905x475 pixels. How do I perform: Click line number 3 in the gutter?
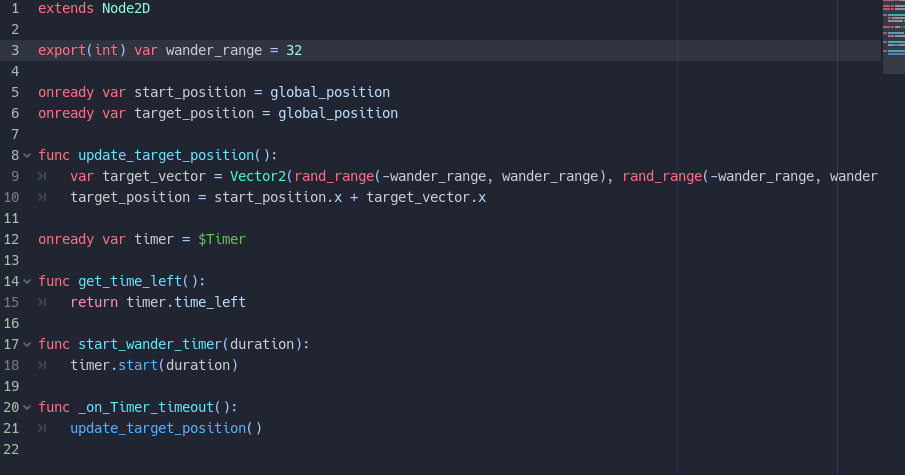click(15, 51)
